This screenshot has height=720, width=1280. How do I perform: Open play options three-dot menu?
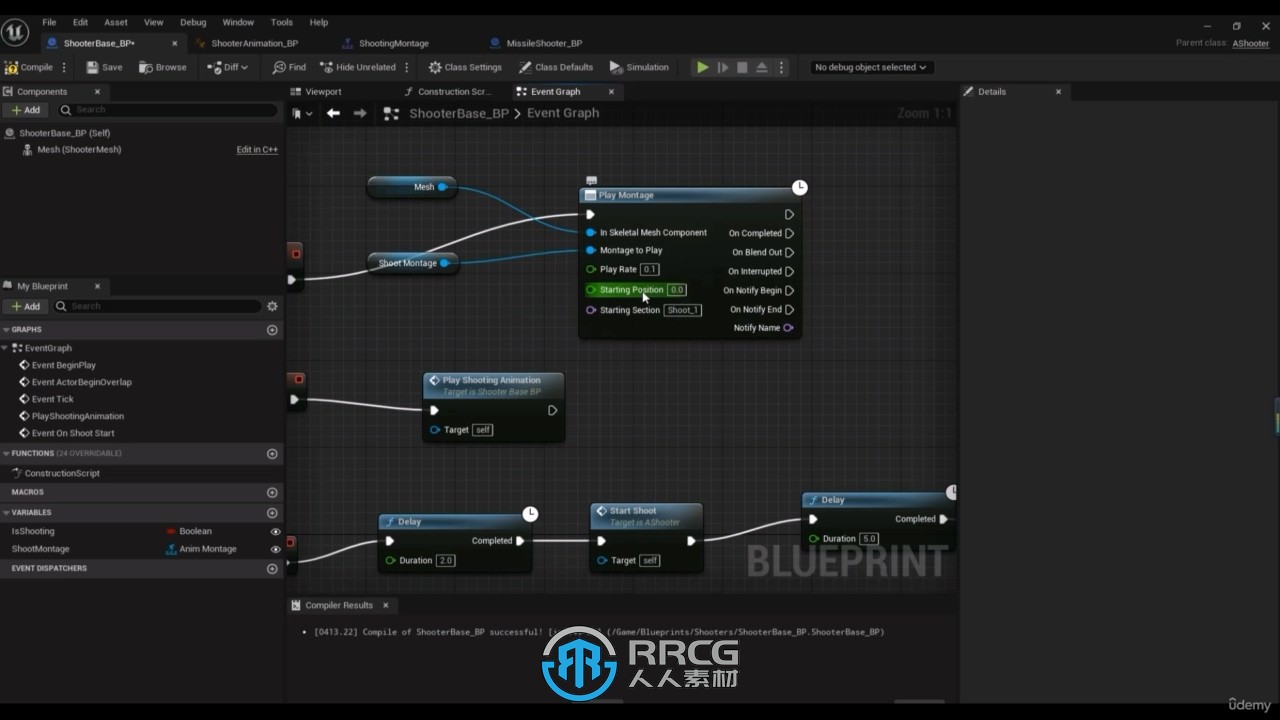click(782, 67)
